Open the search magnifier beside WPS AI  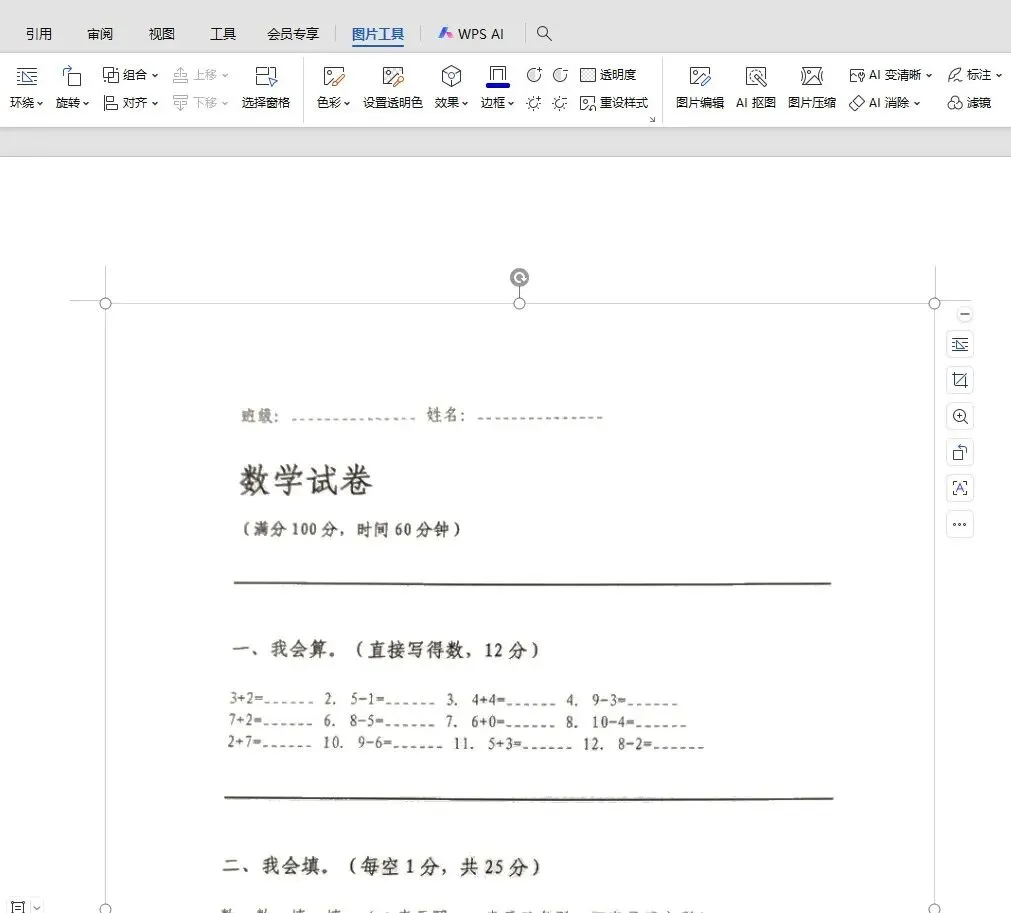pos(544,33)
